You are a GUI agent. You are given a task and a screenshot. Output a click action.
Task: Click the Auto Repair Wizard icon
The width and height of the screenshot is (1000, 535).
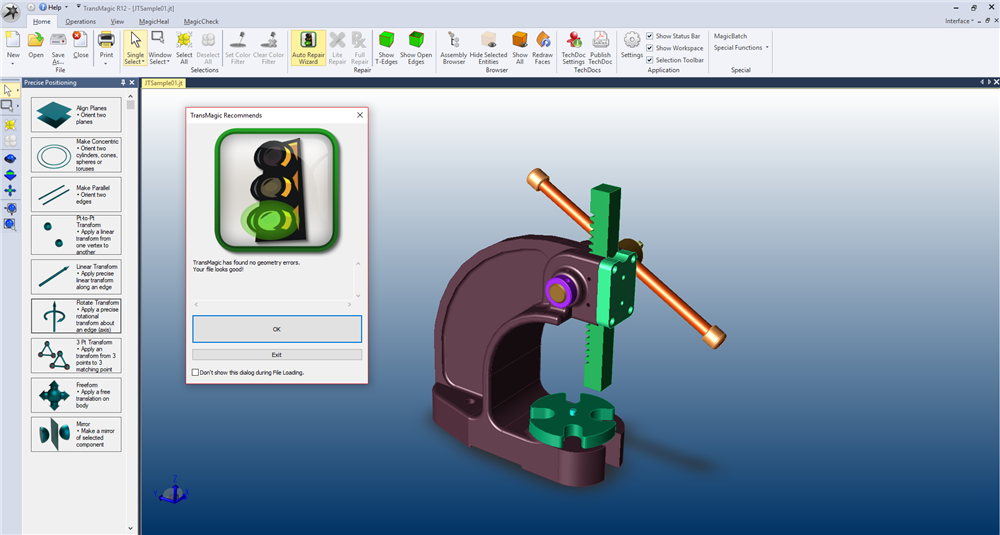point(309,46)
